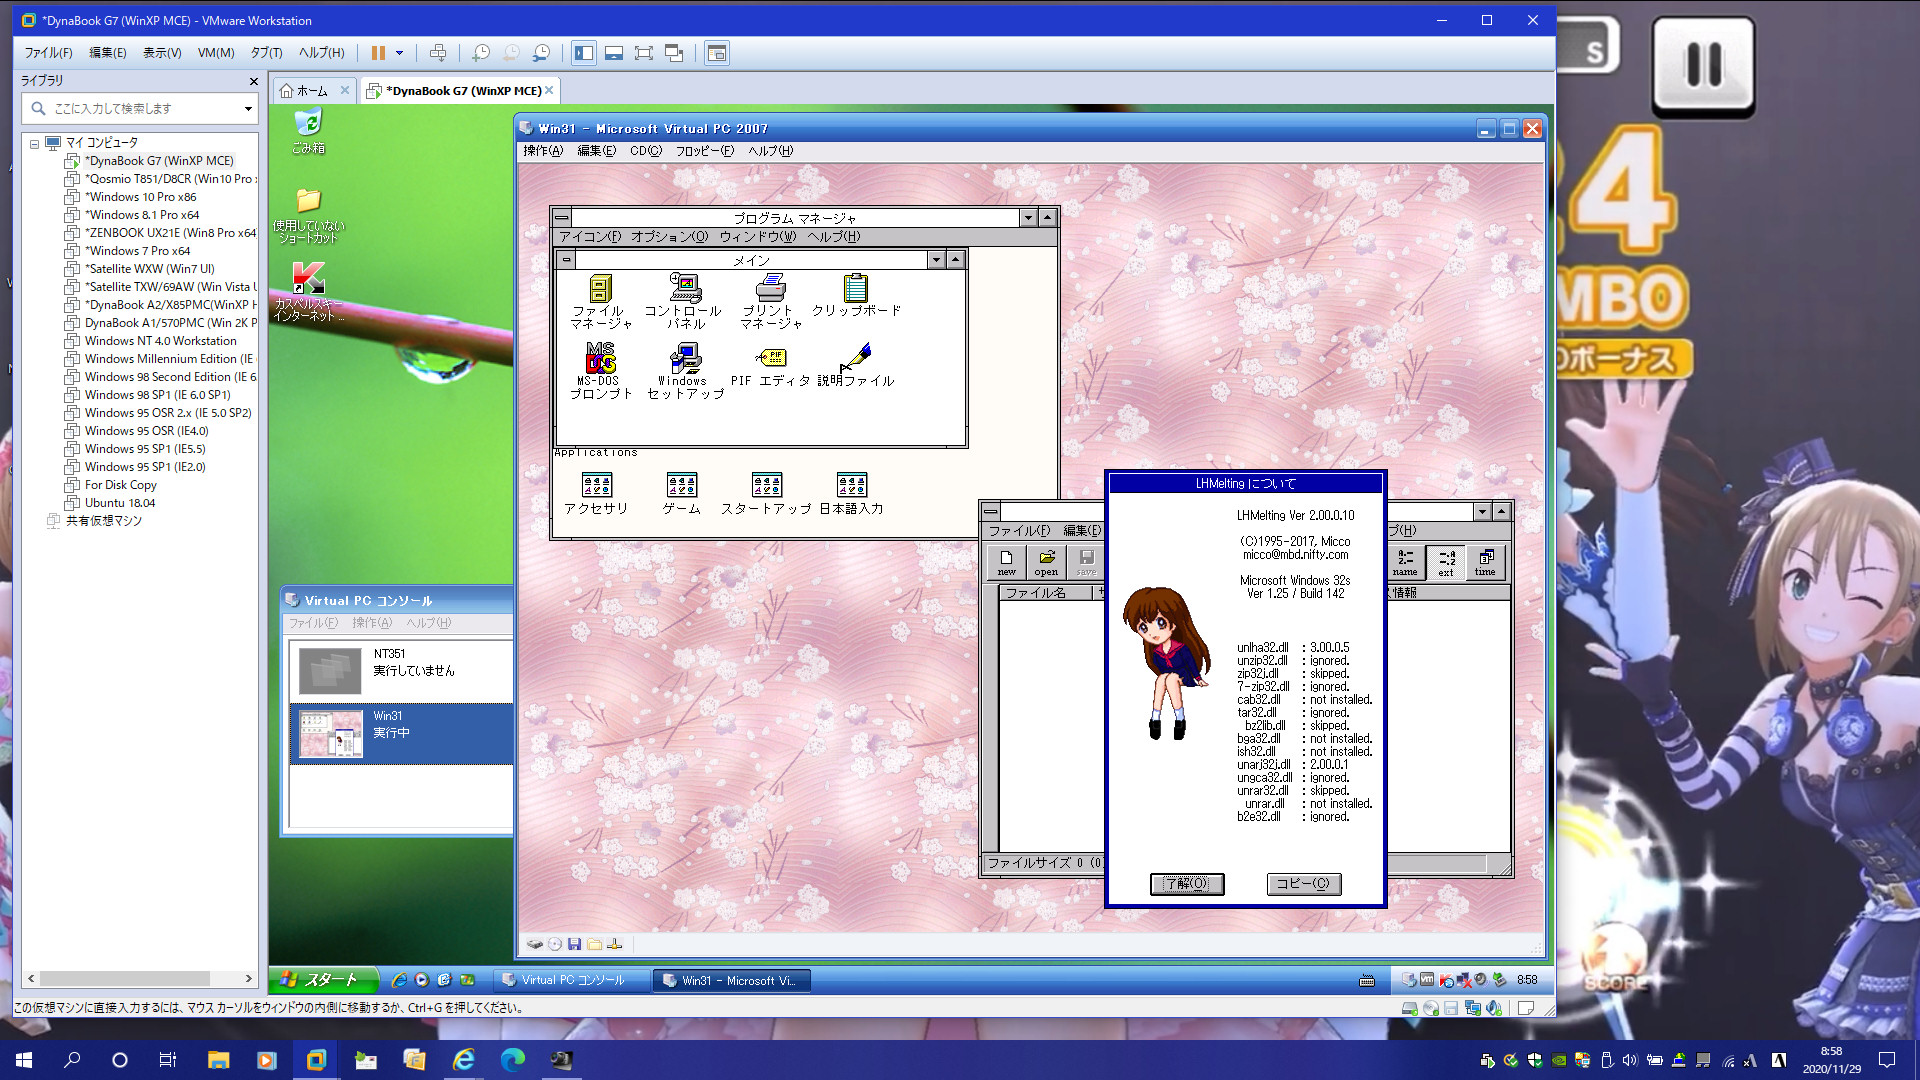Open the Kaspersky desktop shortcut icon
Image resolution: width=1920 pixels, height=1080 pixels.
(x=308, y=291)
